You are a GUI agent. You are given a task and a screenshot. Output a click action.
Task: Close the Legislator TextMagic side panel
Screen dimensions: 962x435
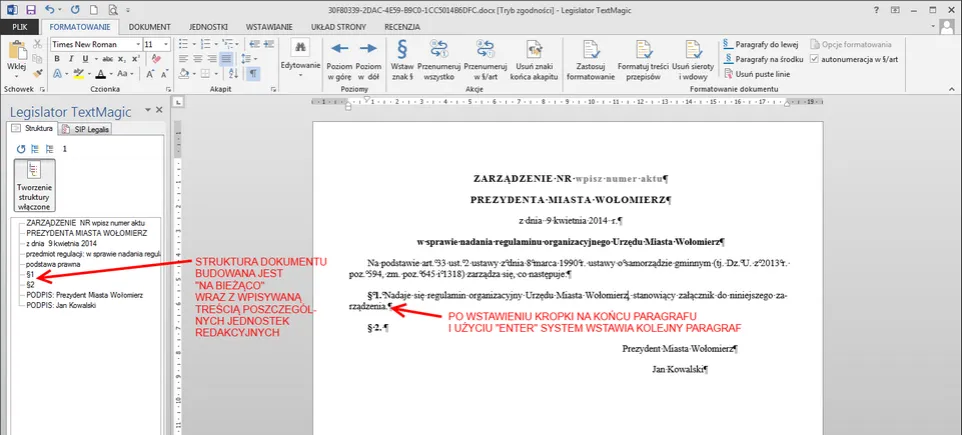160,110
